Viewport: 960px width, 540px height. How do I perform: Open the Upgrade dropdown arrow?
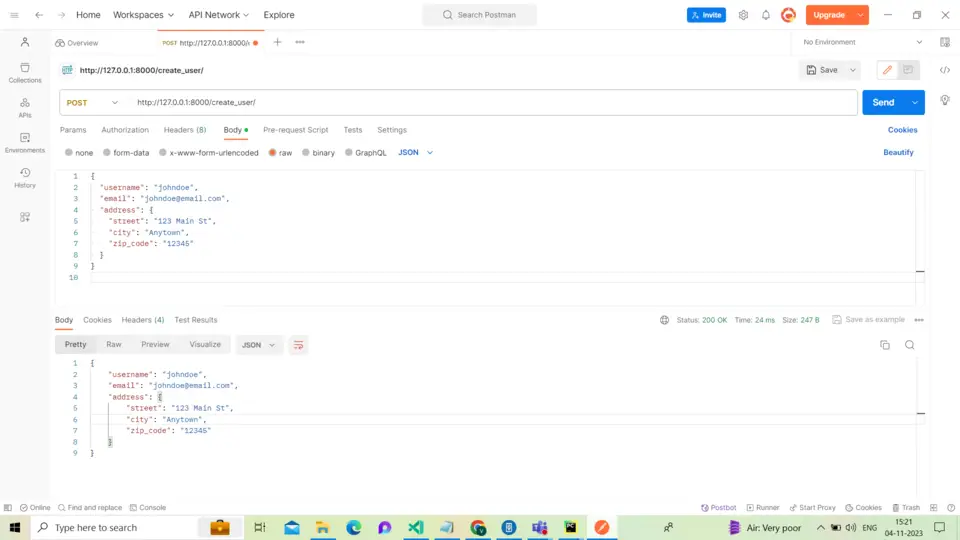[860, 15]
